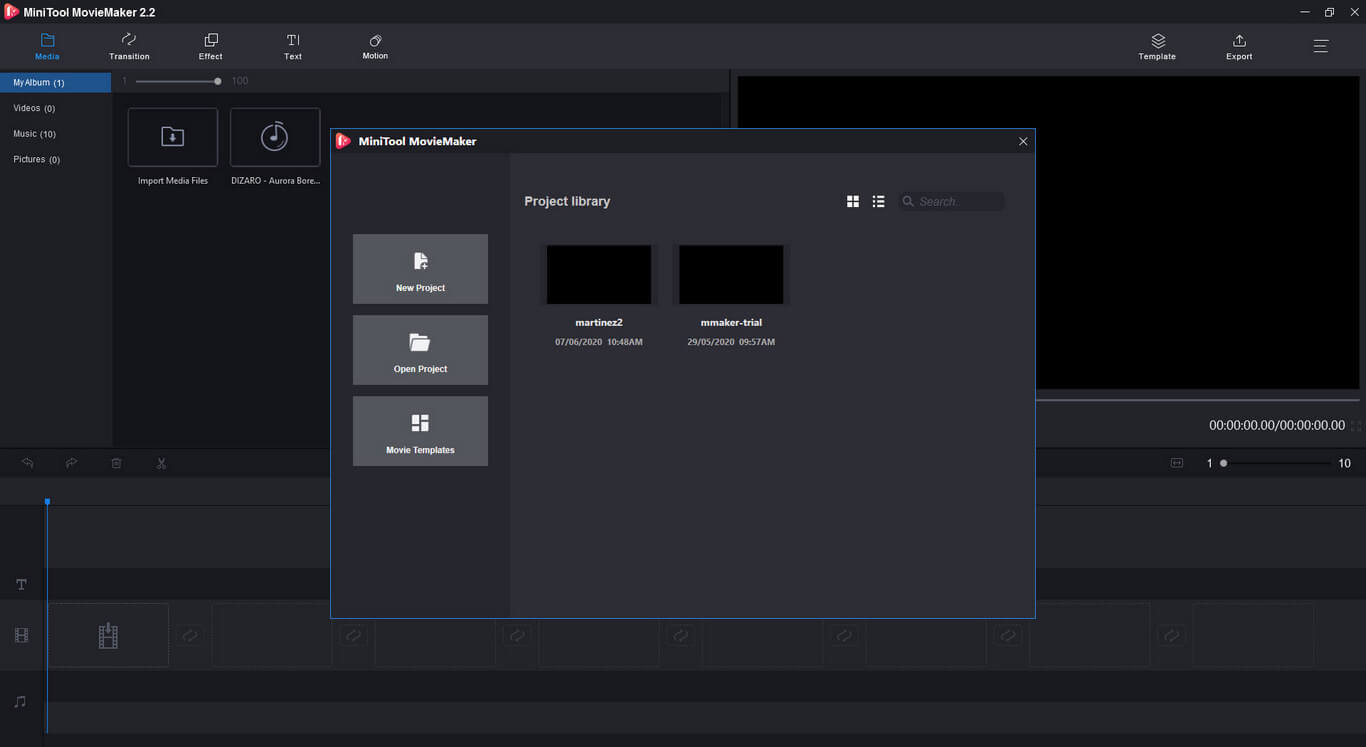Click the 29/05/2020 09:57AM project date
The width and height of the screenshot is (1366, 747).
click(x=731, y=342)
